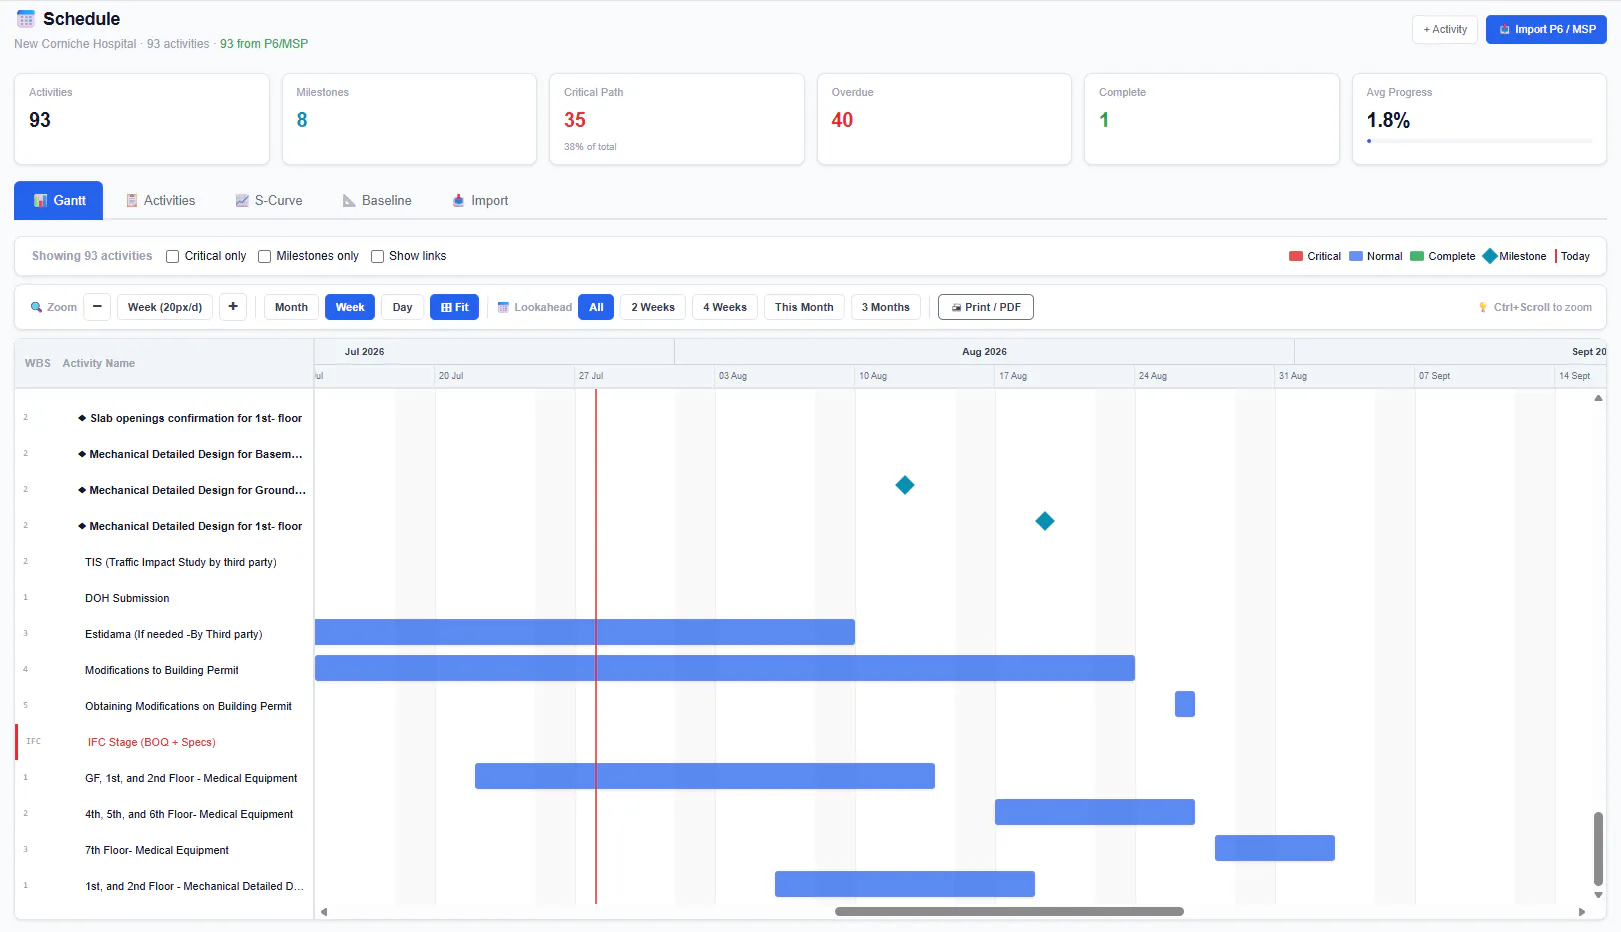Zoom in with the plus button
Viewport: 1621px width, 932px height.
pyautogui.click(x=233, y=307)
